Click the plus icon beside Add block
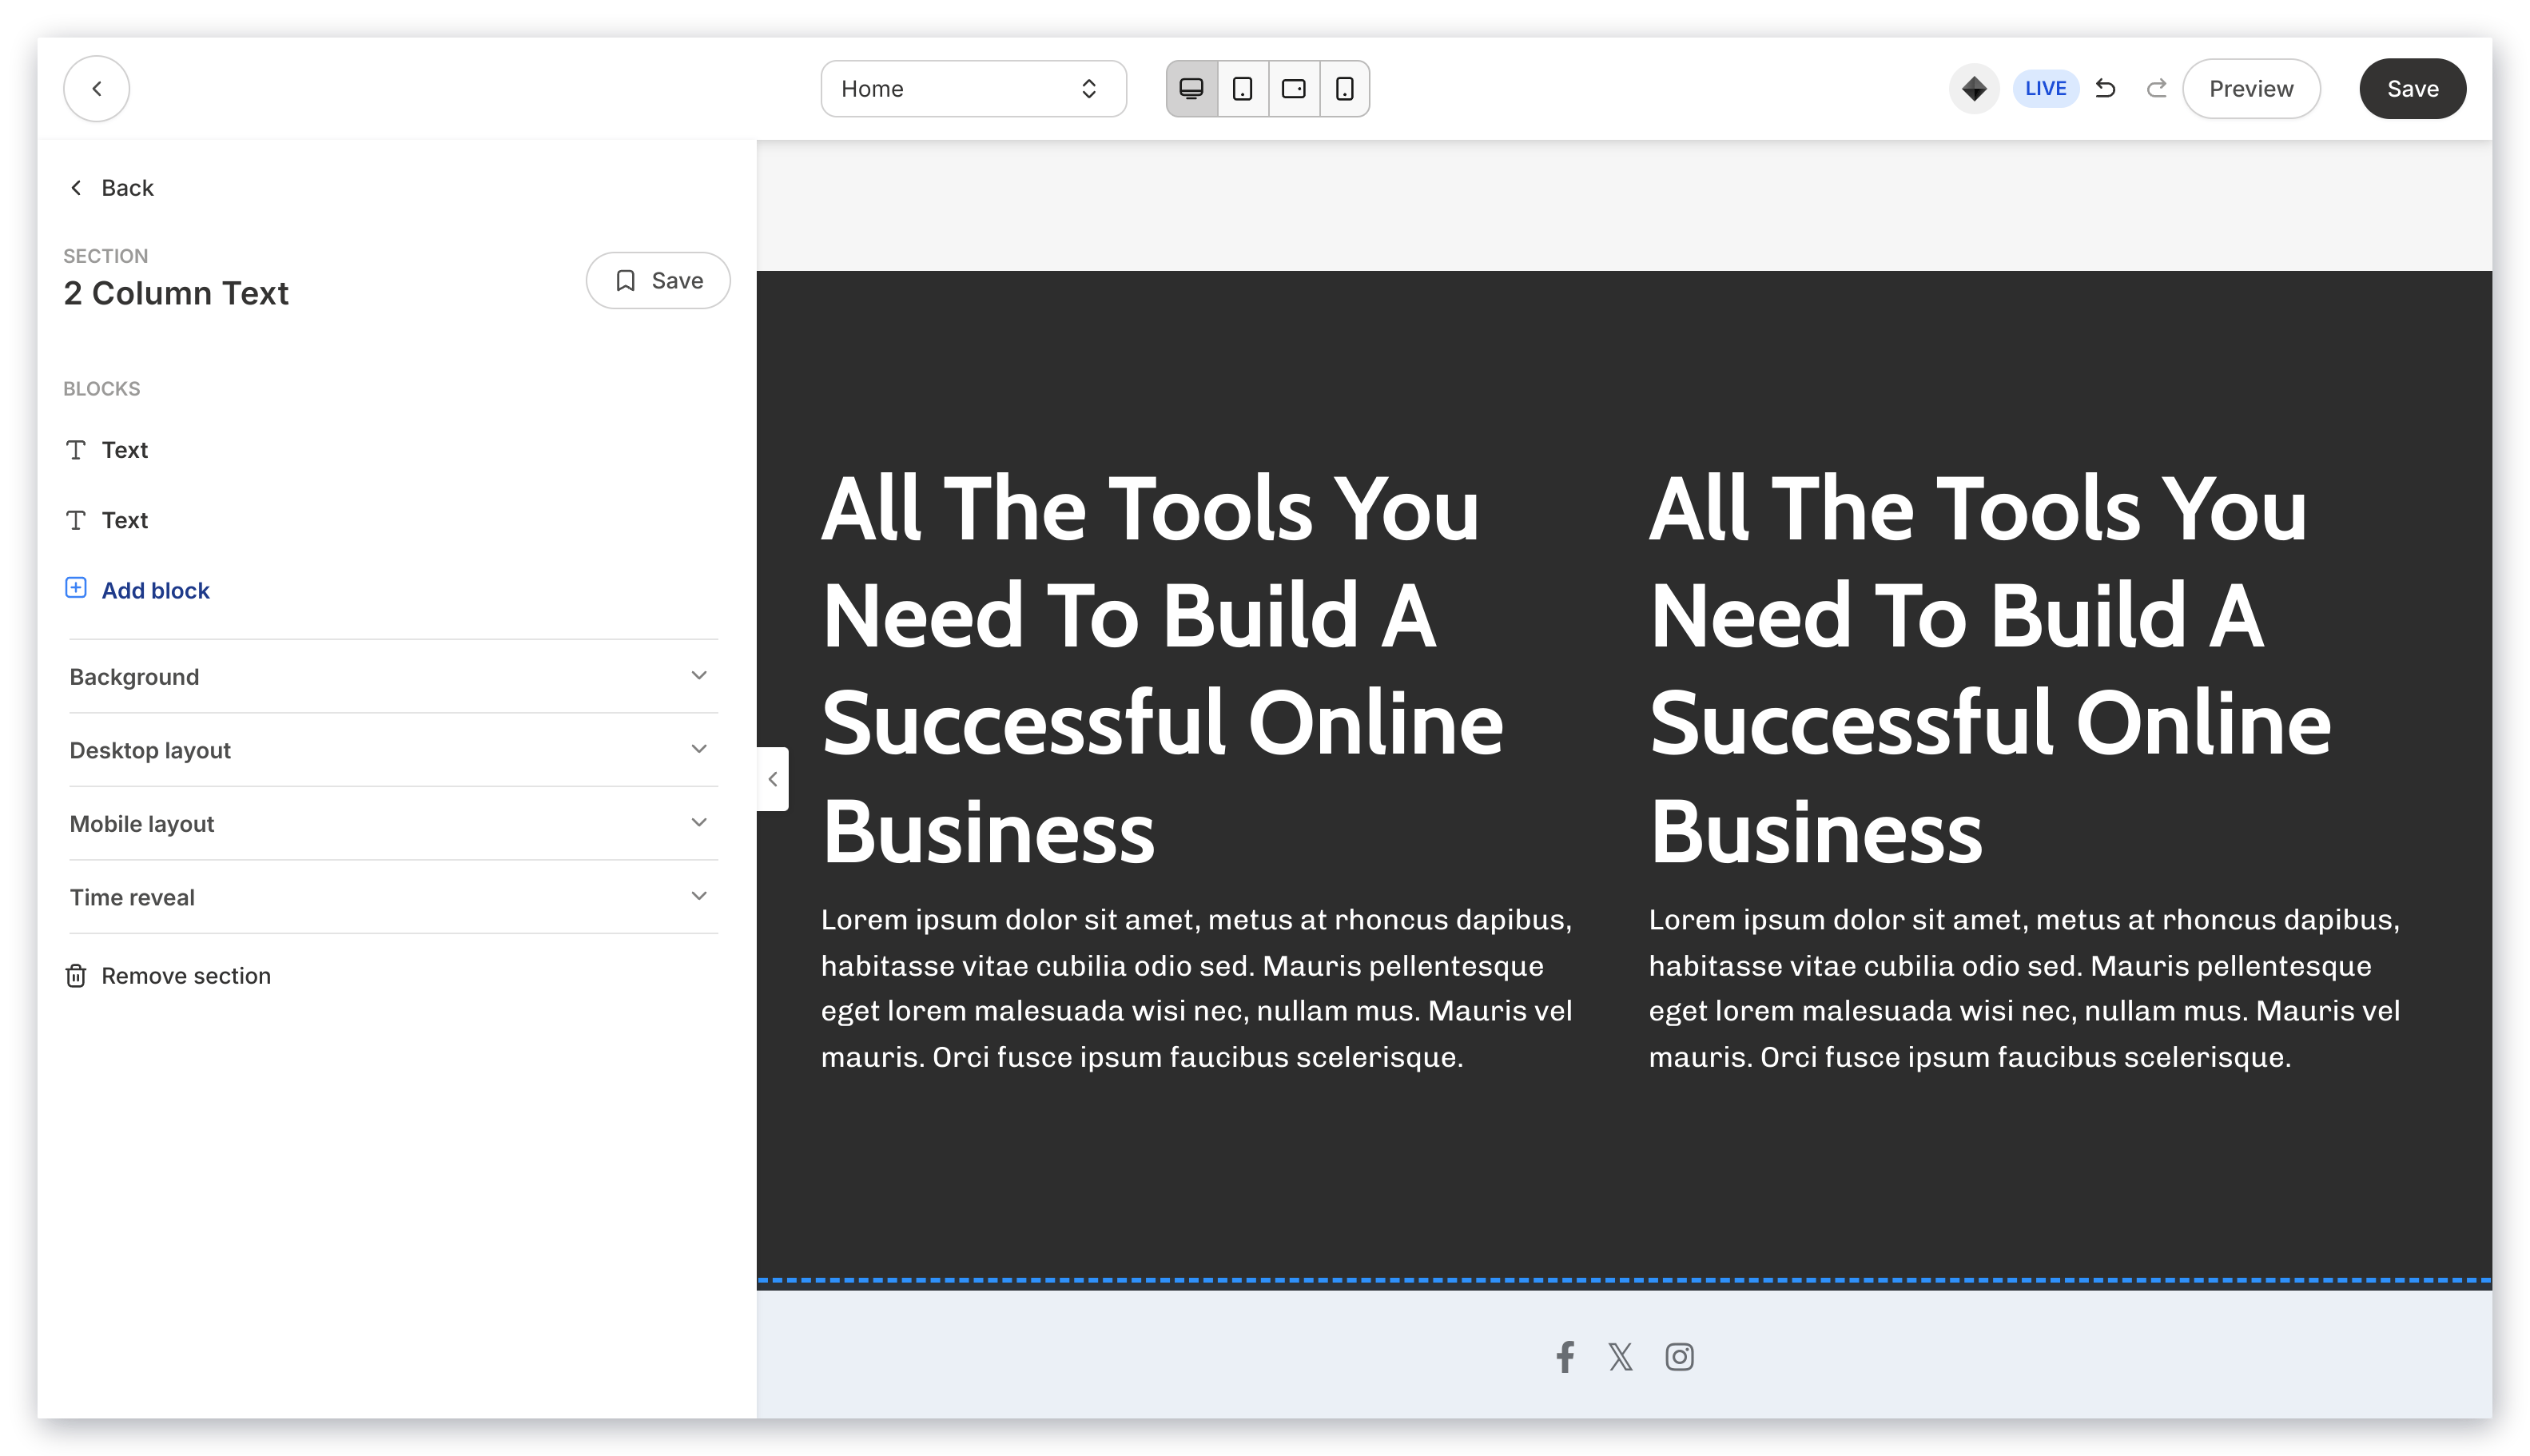The image size is (2530, 1456). coord(76,588)
